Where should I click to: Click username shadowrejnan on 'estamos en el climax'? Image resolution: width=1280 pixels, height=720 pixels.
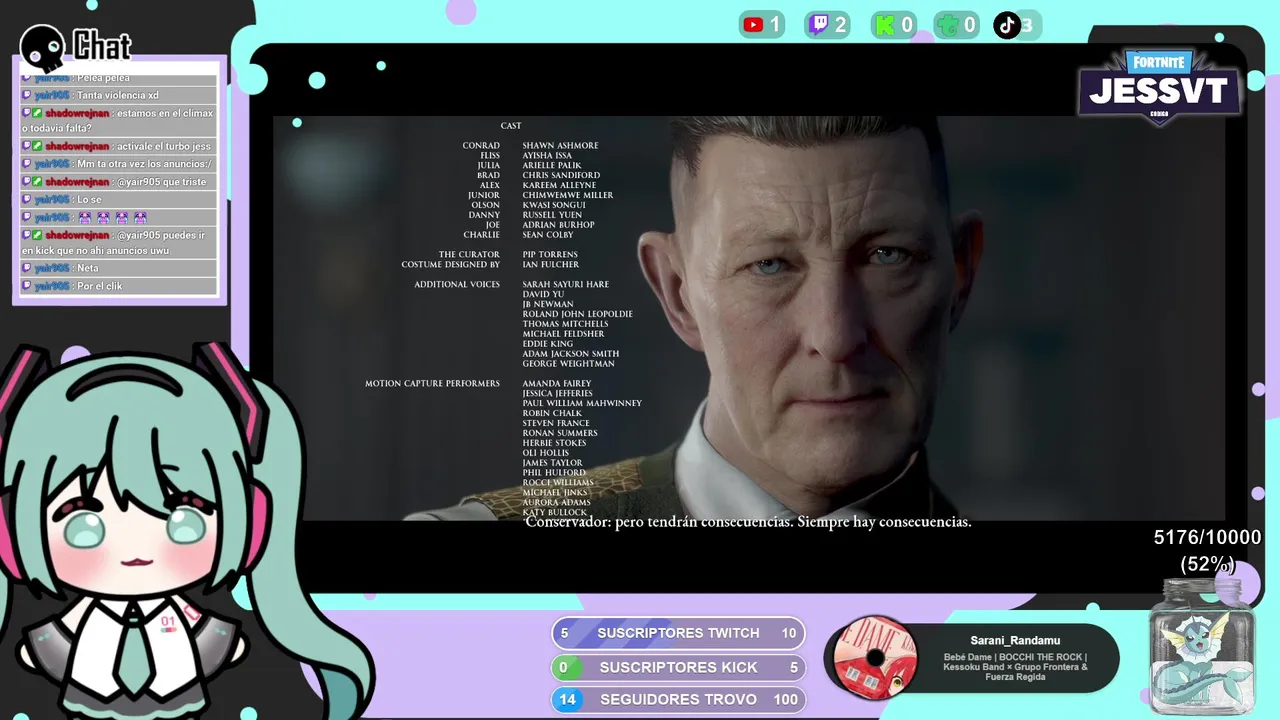pos(77,113)
